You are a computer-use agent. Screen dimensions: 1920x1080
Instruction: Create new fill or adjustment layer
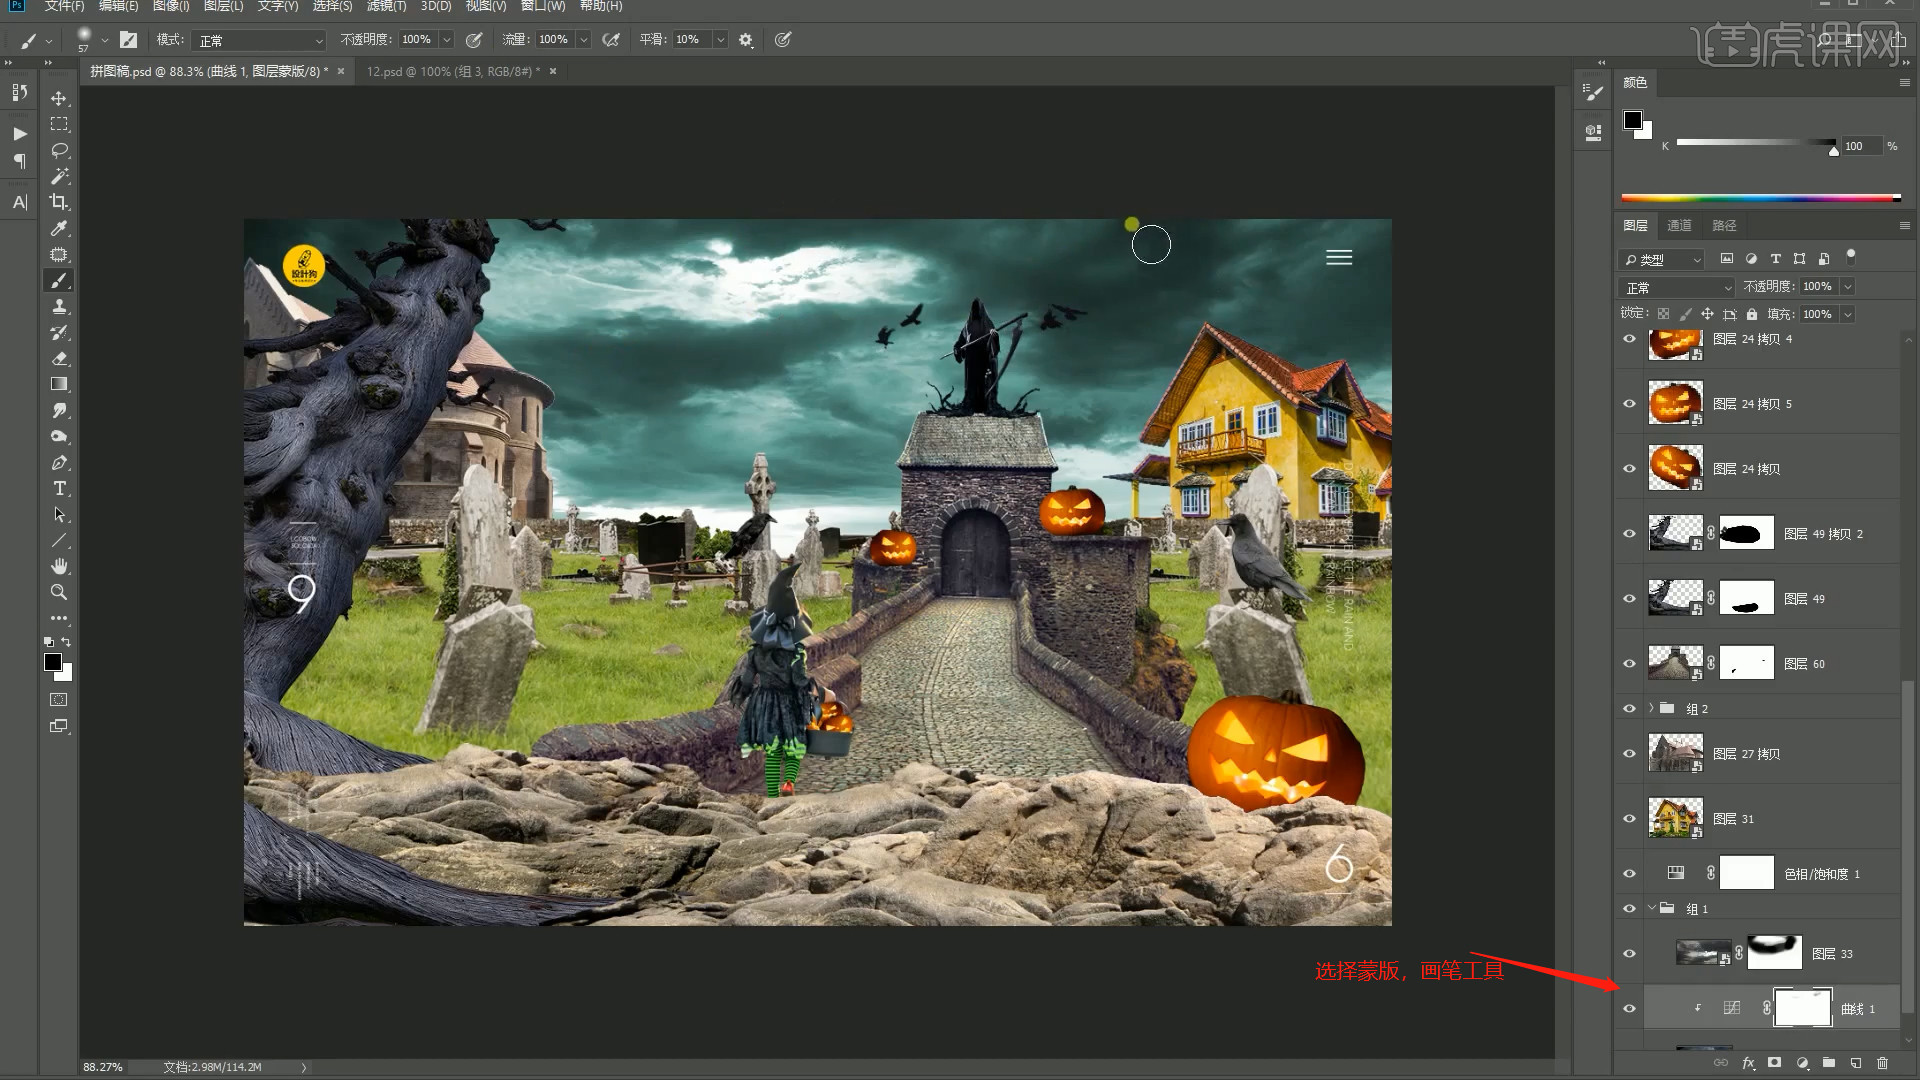tap(1802, 1063)
